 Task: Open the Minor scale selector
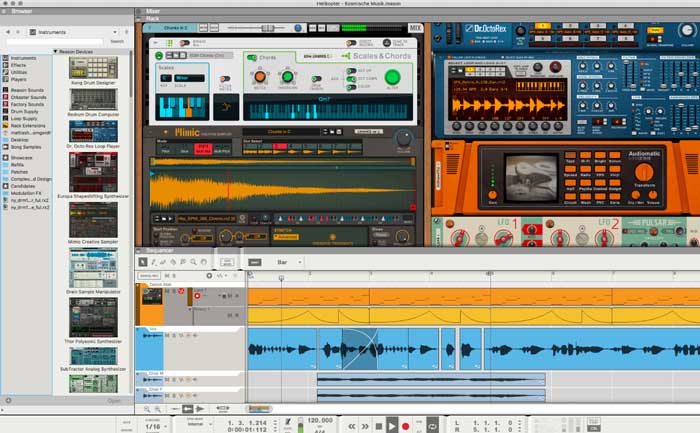click(189, 78)
